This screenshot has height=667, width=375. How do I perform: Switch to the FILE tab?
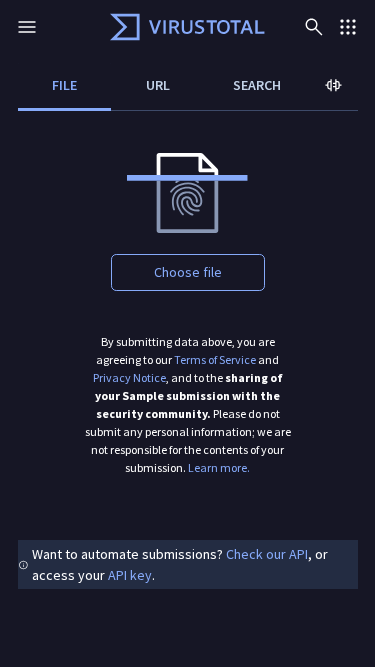[x=65, y=86]
